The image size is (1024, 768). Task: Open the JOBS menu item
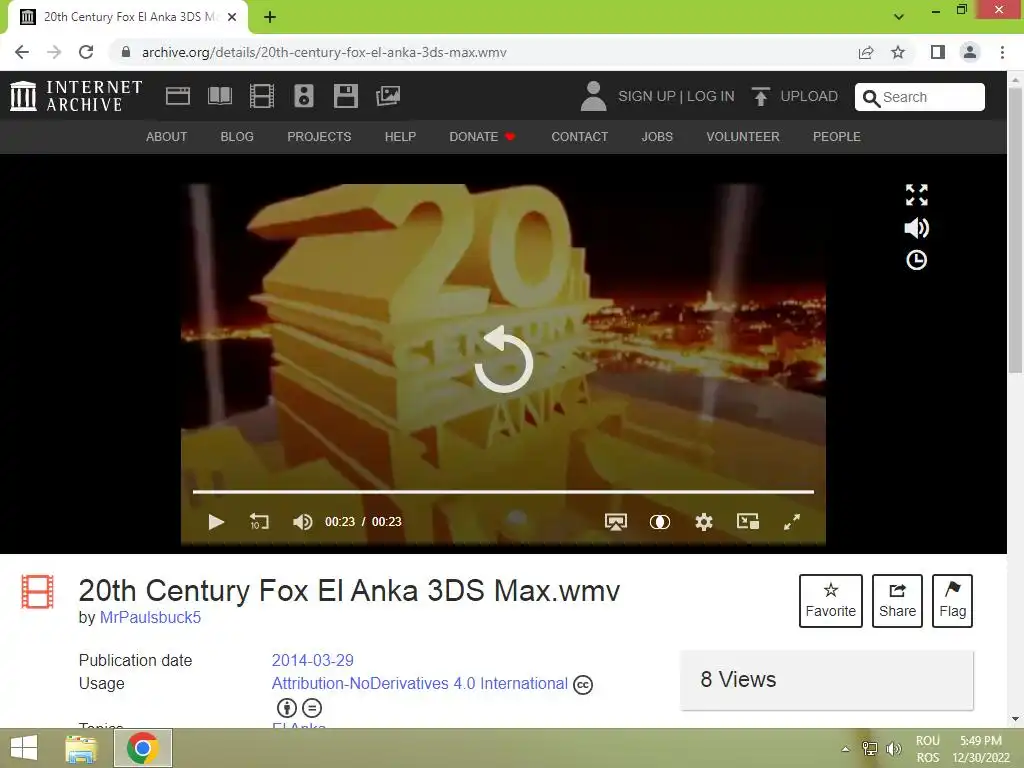pos(657,136)
